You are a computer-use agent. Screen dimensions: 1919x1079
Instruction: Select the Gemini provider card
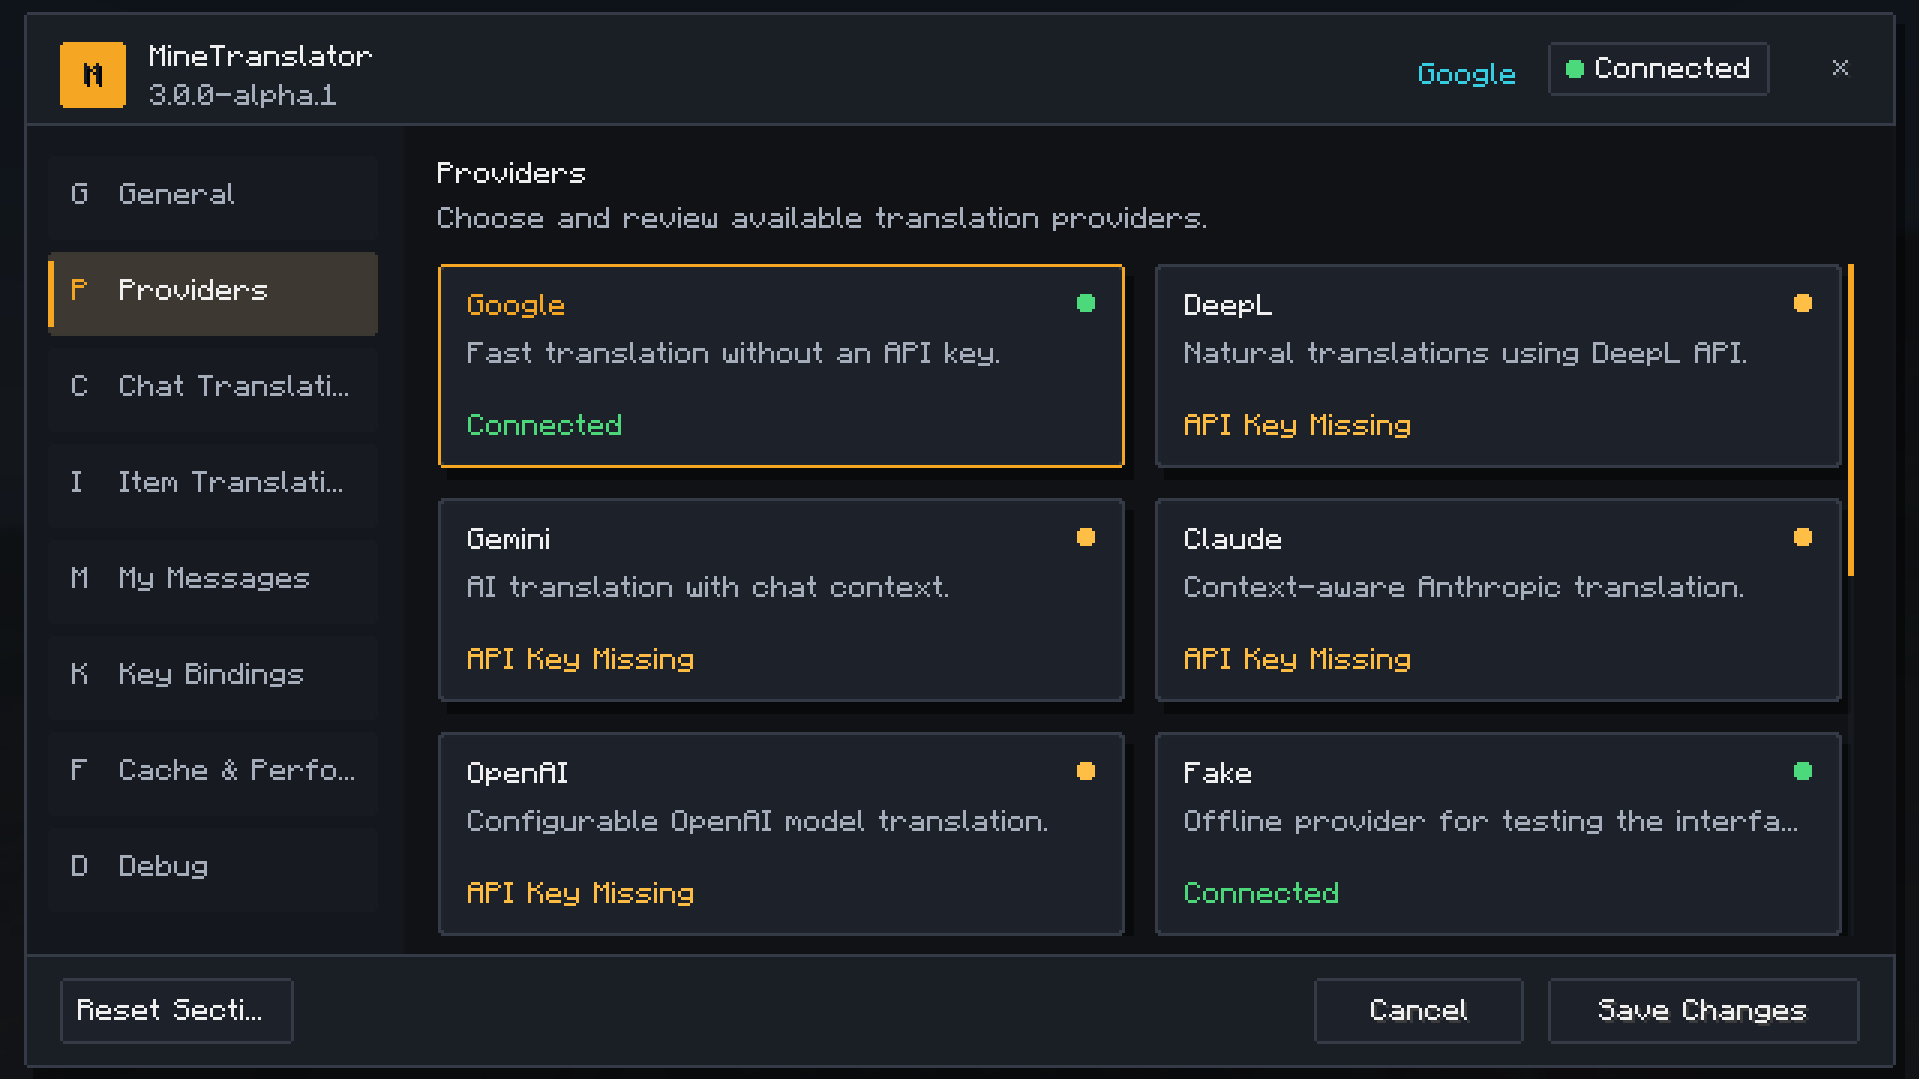pos(781,600)
